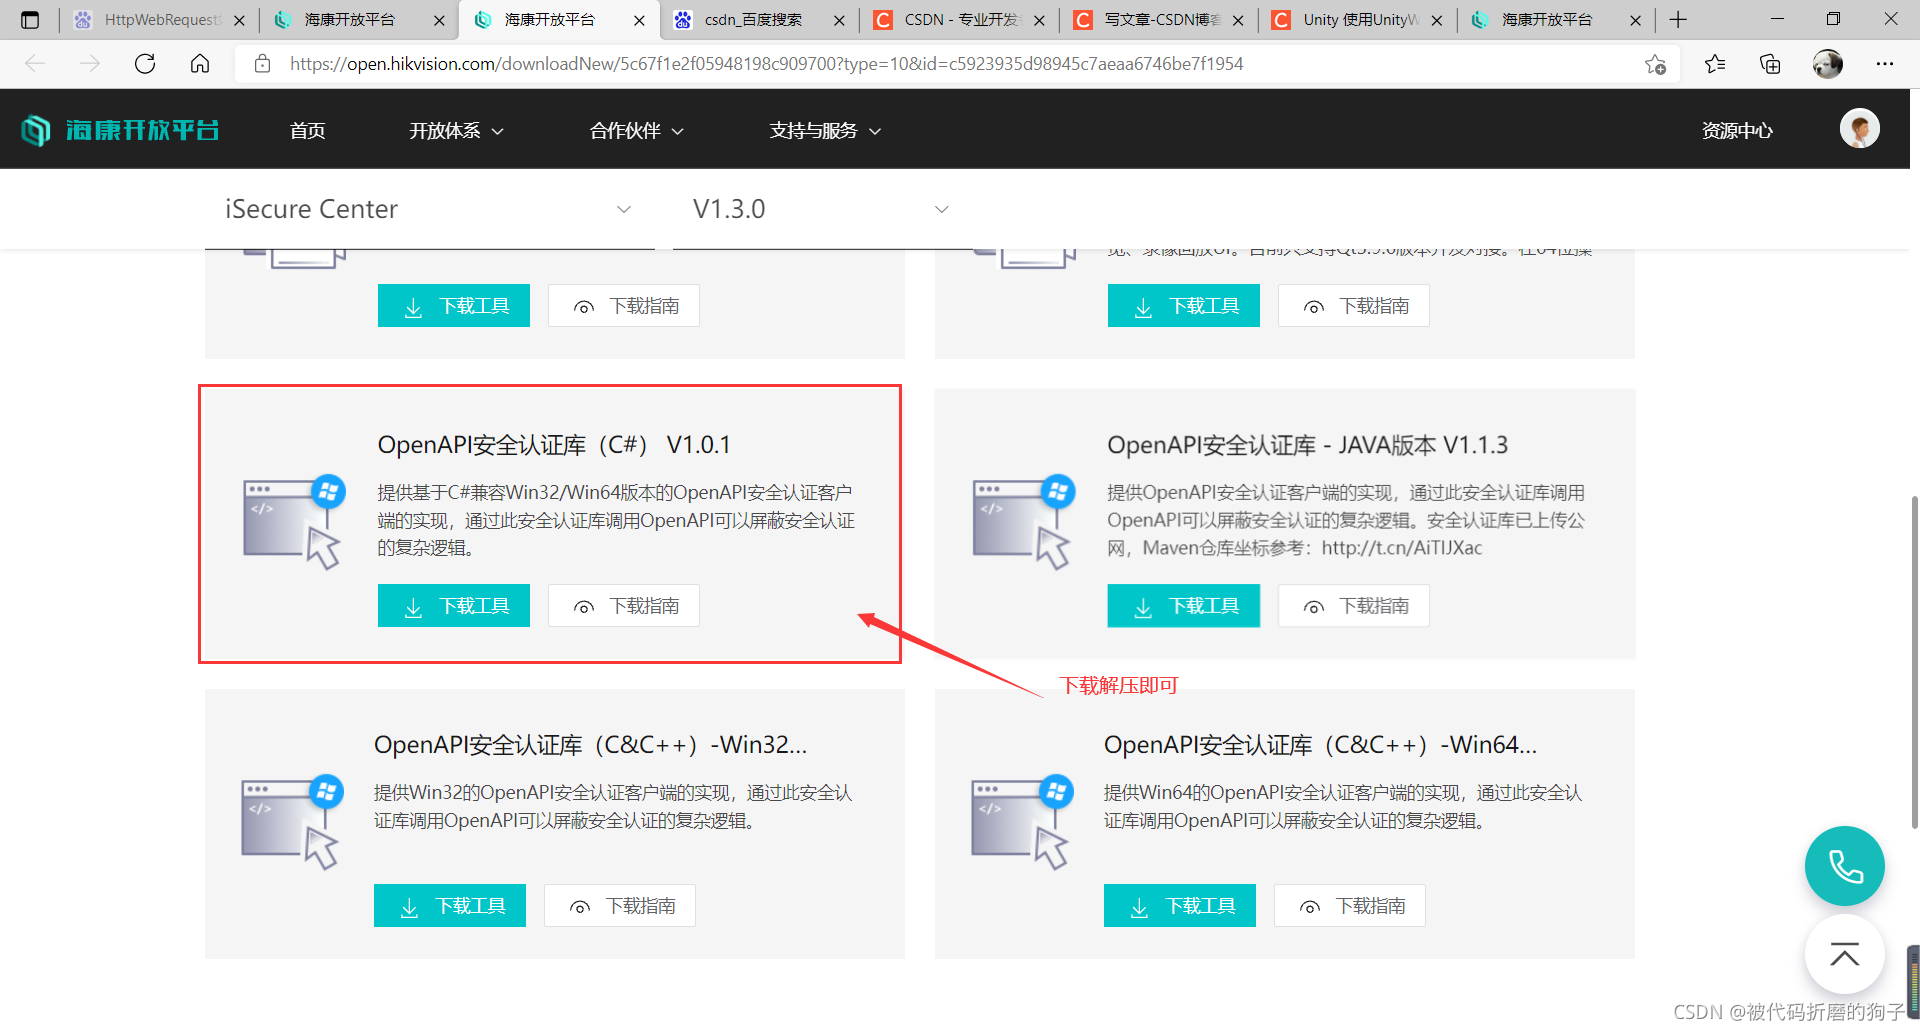Click the C&C++ Win32 library illustration
The height and width of the screenshot is (1030, 1920).
[292, 821]
